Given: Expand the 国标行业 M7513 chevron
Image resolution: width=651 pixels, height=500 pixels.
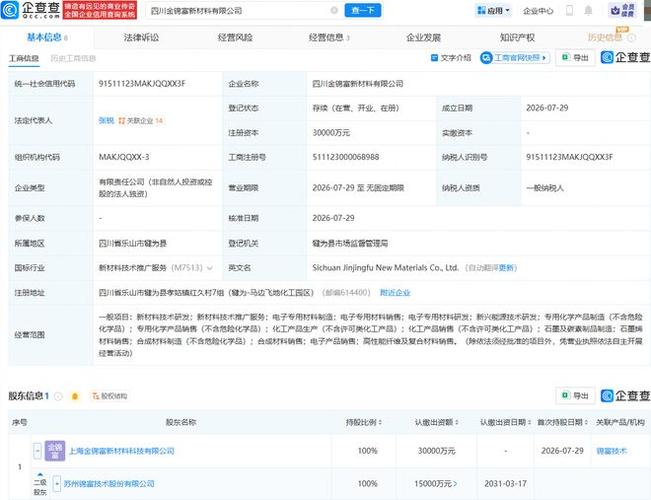Looking at the screenshot, I should point(210,268).
